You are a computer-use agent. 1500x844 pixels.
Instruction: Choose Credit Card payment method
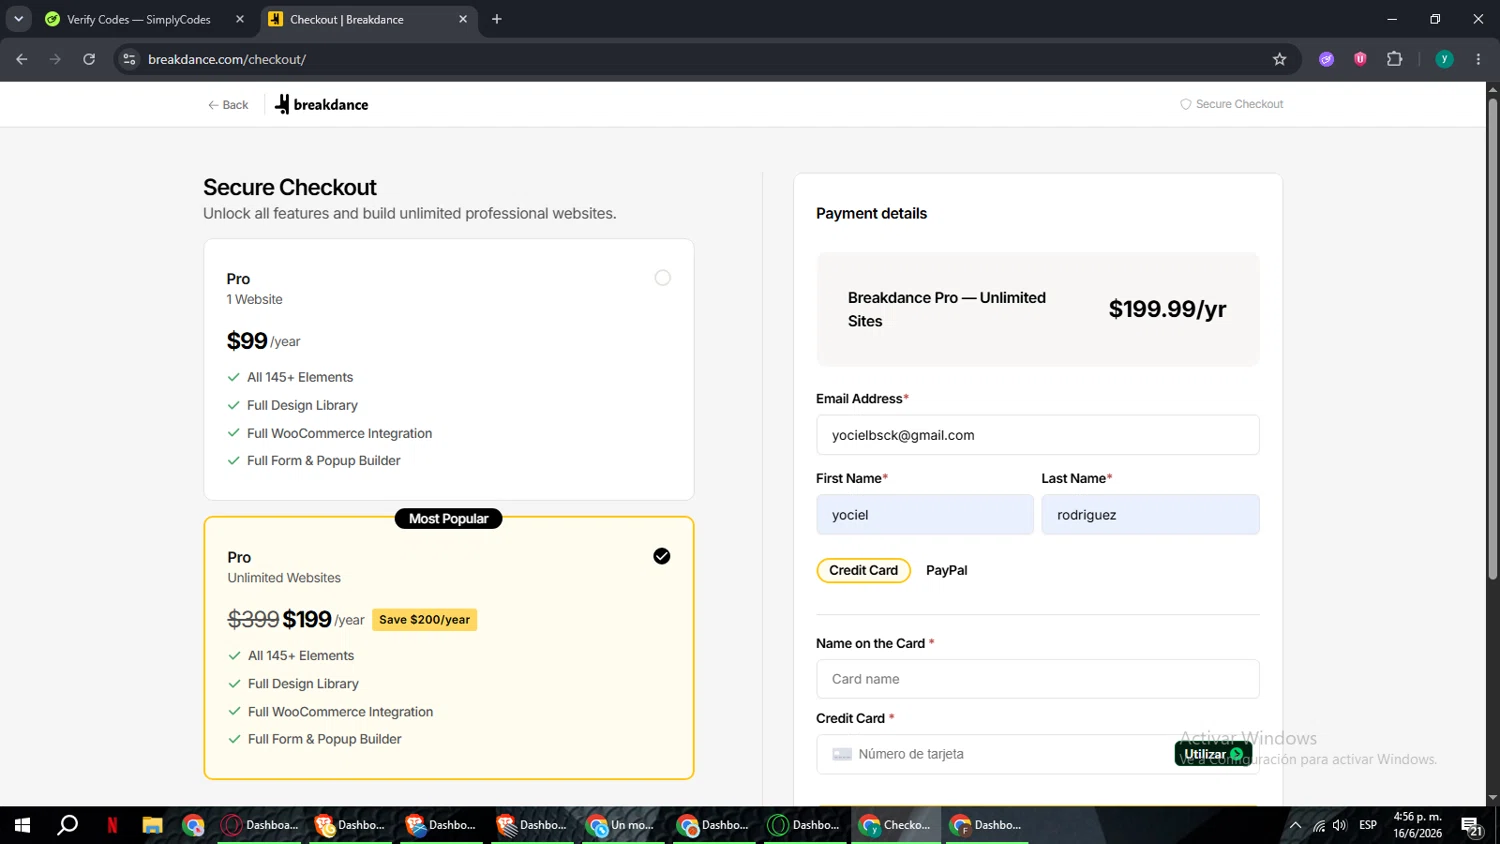tap(863, 570)
